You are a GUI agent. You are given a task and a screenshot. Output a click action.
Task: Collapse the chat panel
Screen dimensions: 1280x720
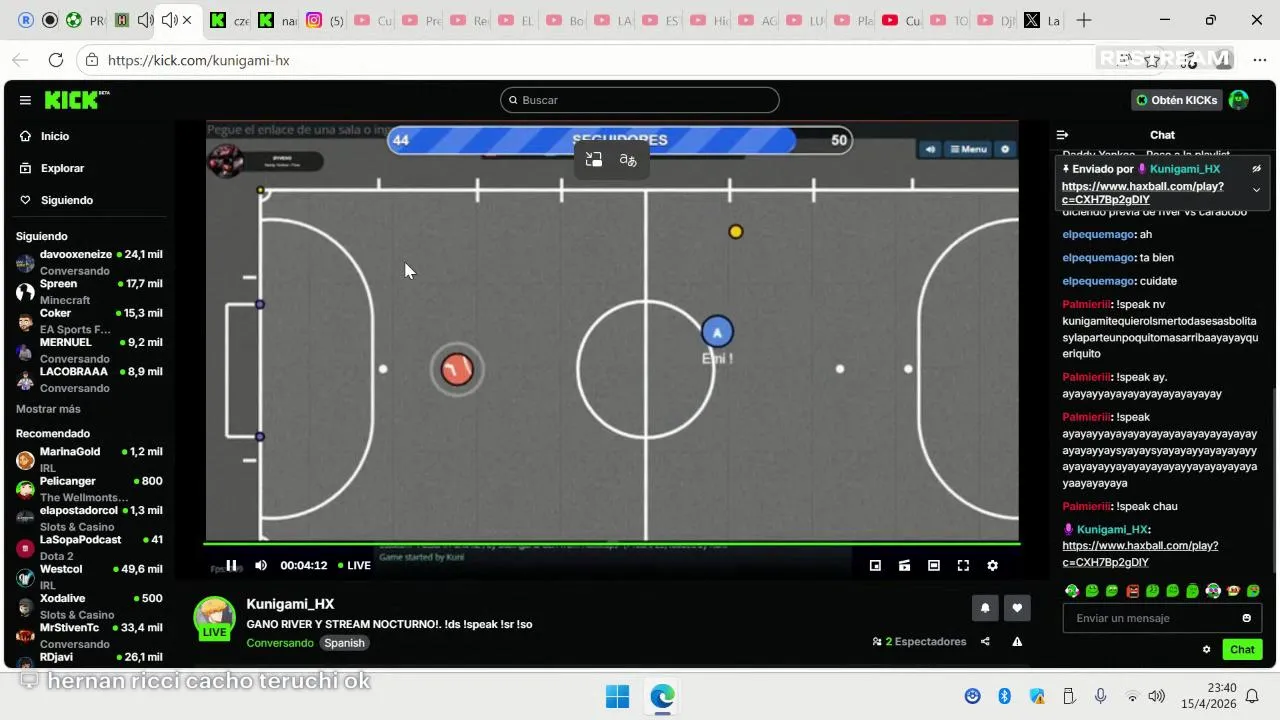coord(1062,135)
